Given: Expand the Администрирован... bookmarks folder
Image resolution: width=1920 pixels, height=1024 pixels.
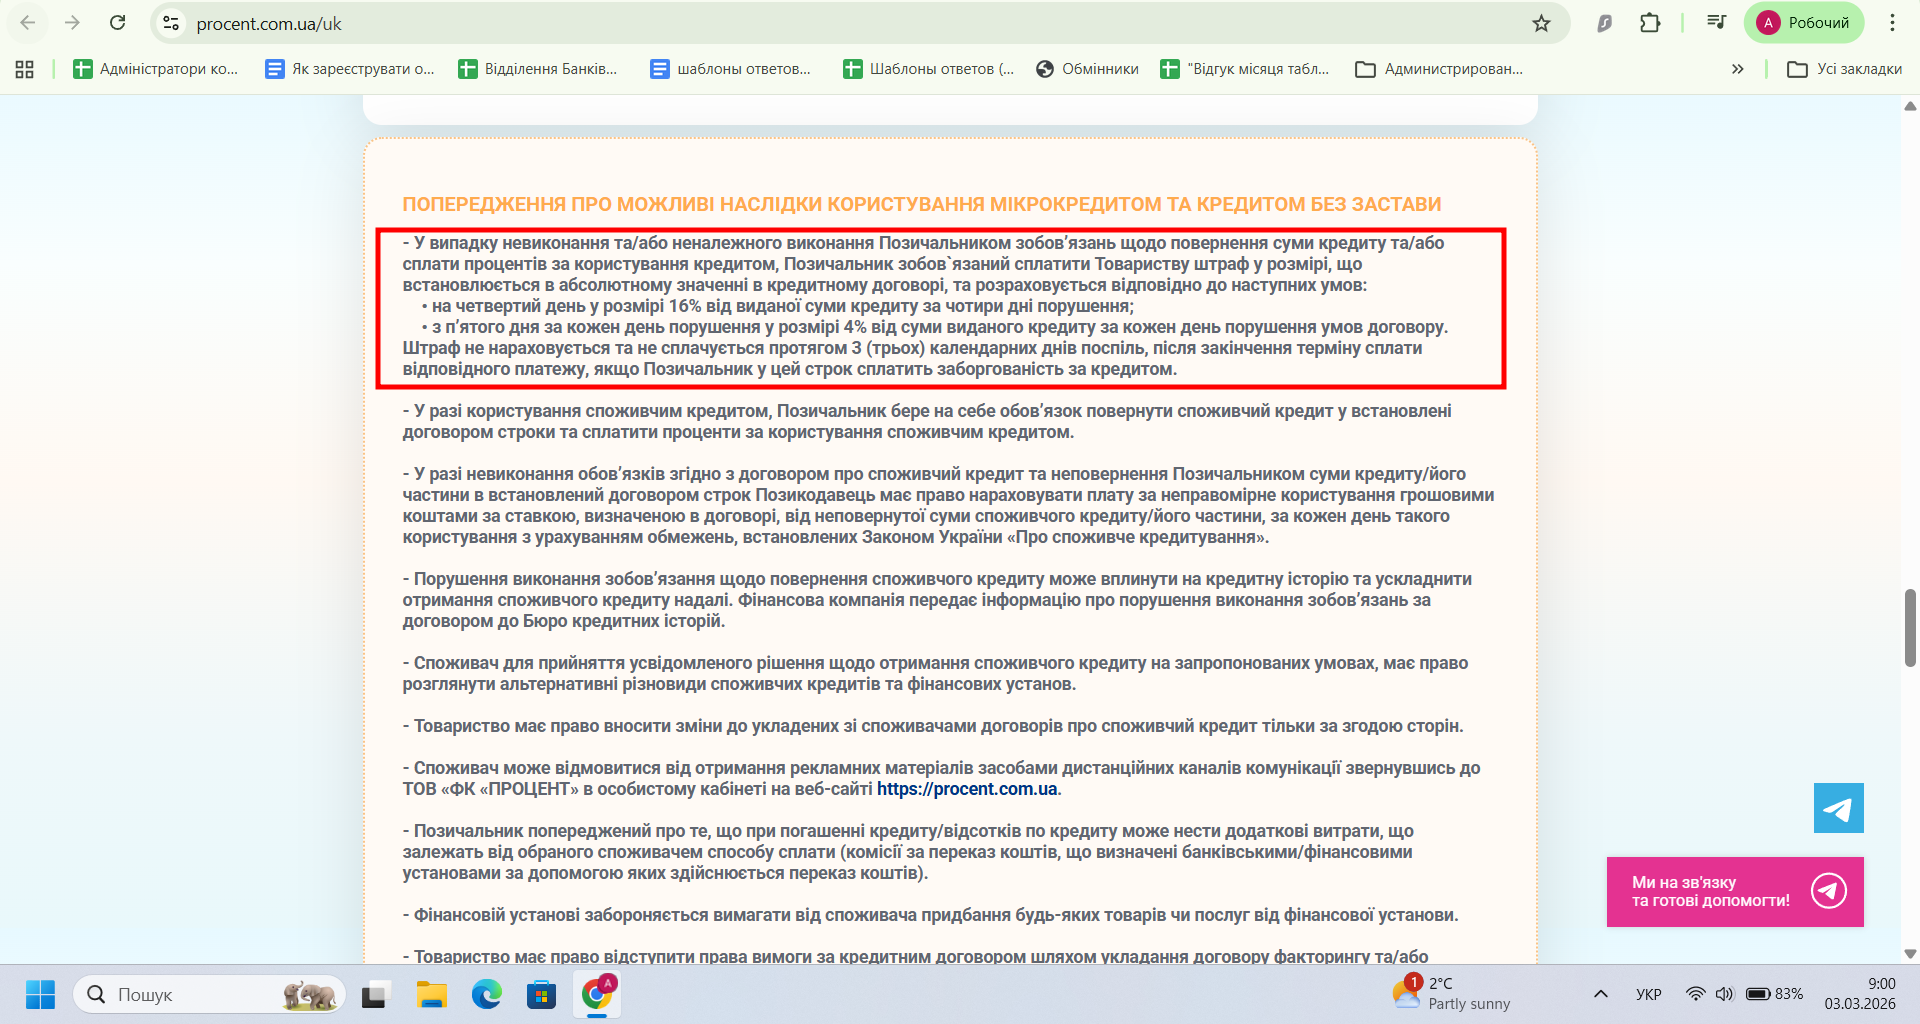Looking at the screenshot, I should [x=1438, y=69].
